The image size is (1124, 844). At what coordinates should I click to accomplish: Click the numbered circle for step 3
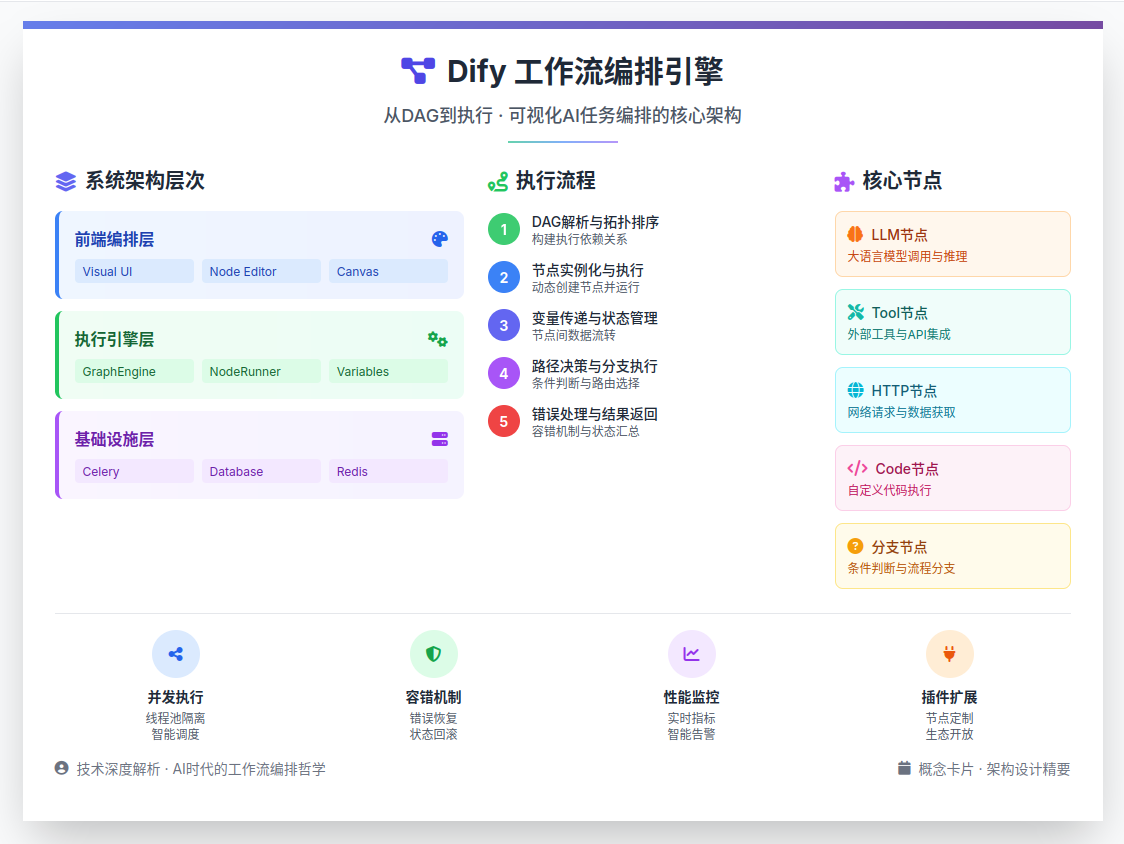pos(504,324)
